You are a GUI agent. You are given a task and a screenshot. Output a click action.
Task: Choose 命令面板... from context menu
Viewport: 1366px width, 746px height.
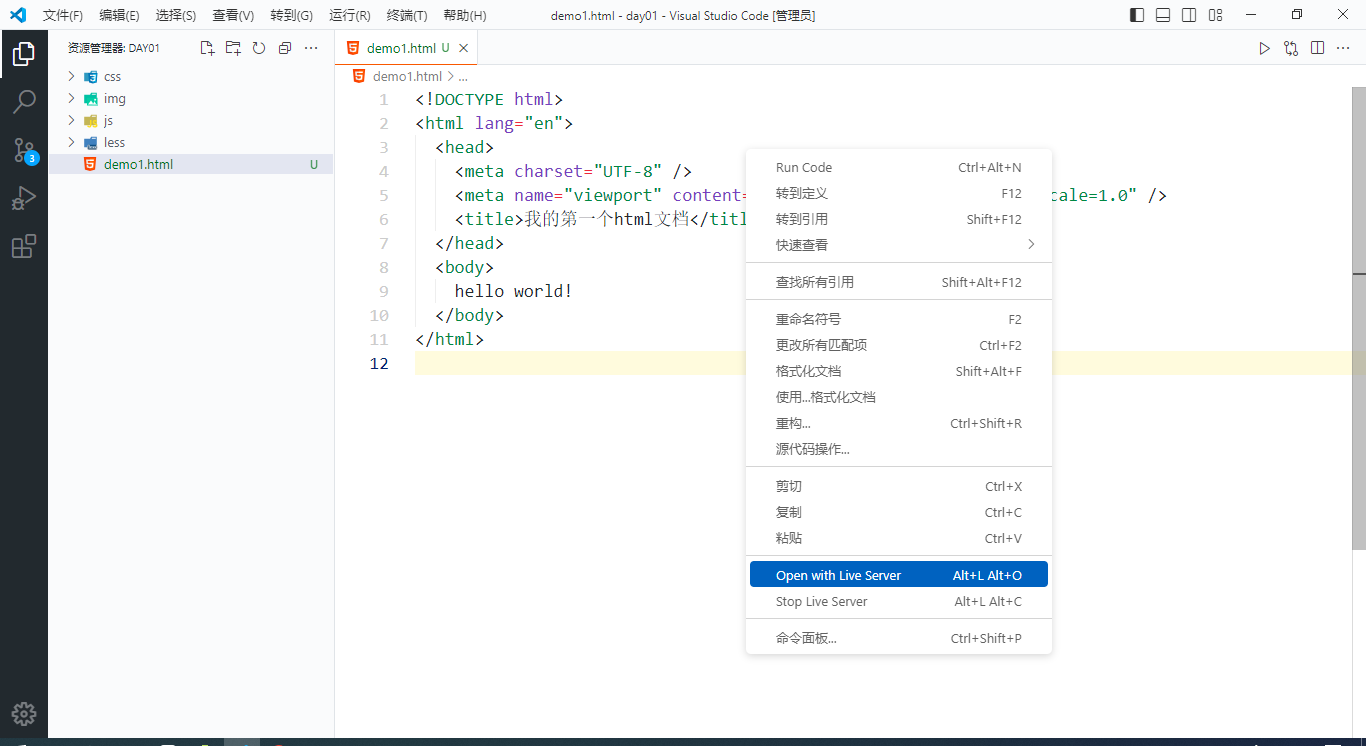(898, 638)
